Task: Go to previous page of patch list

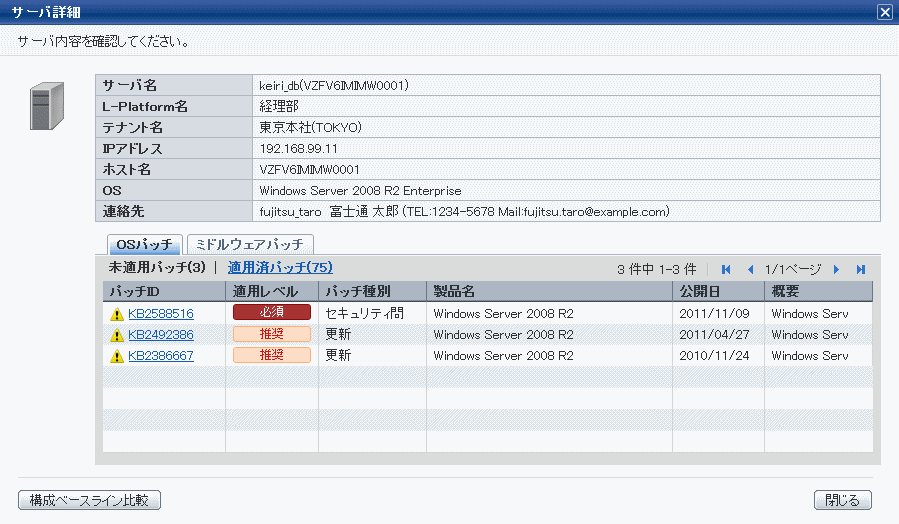Action: pos(751,269)
